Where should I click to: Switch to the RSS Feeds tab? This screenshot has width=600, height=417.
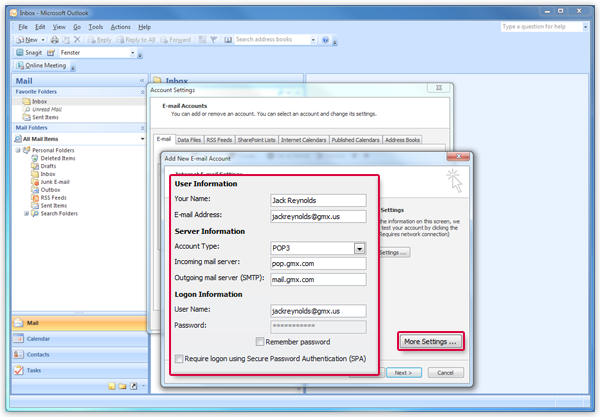(x=219, y=140)
